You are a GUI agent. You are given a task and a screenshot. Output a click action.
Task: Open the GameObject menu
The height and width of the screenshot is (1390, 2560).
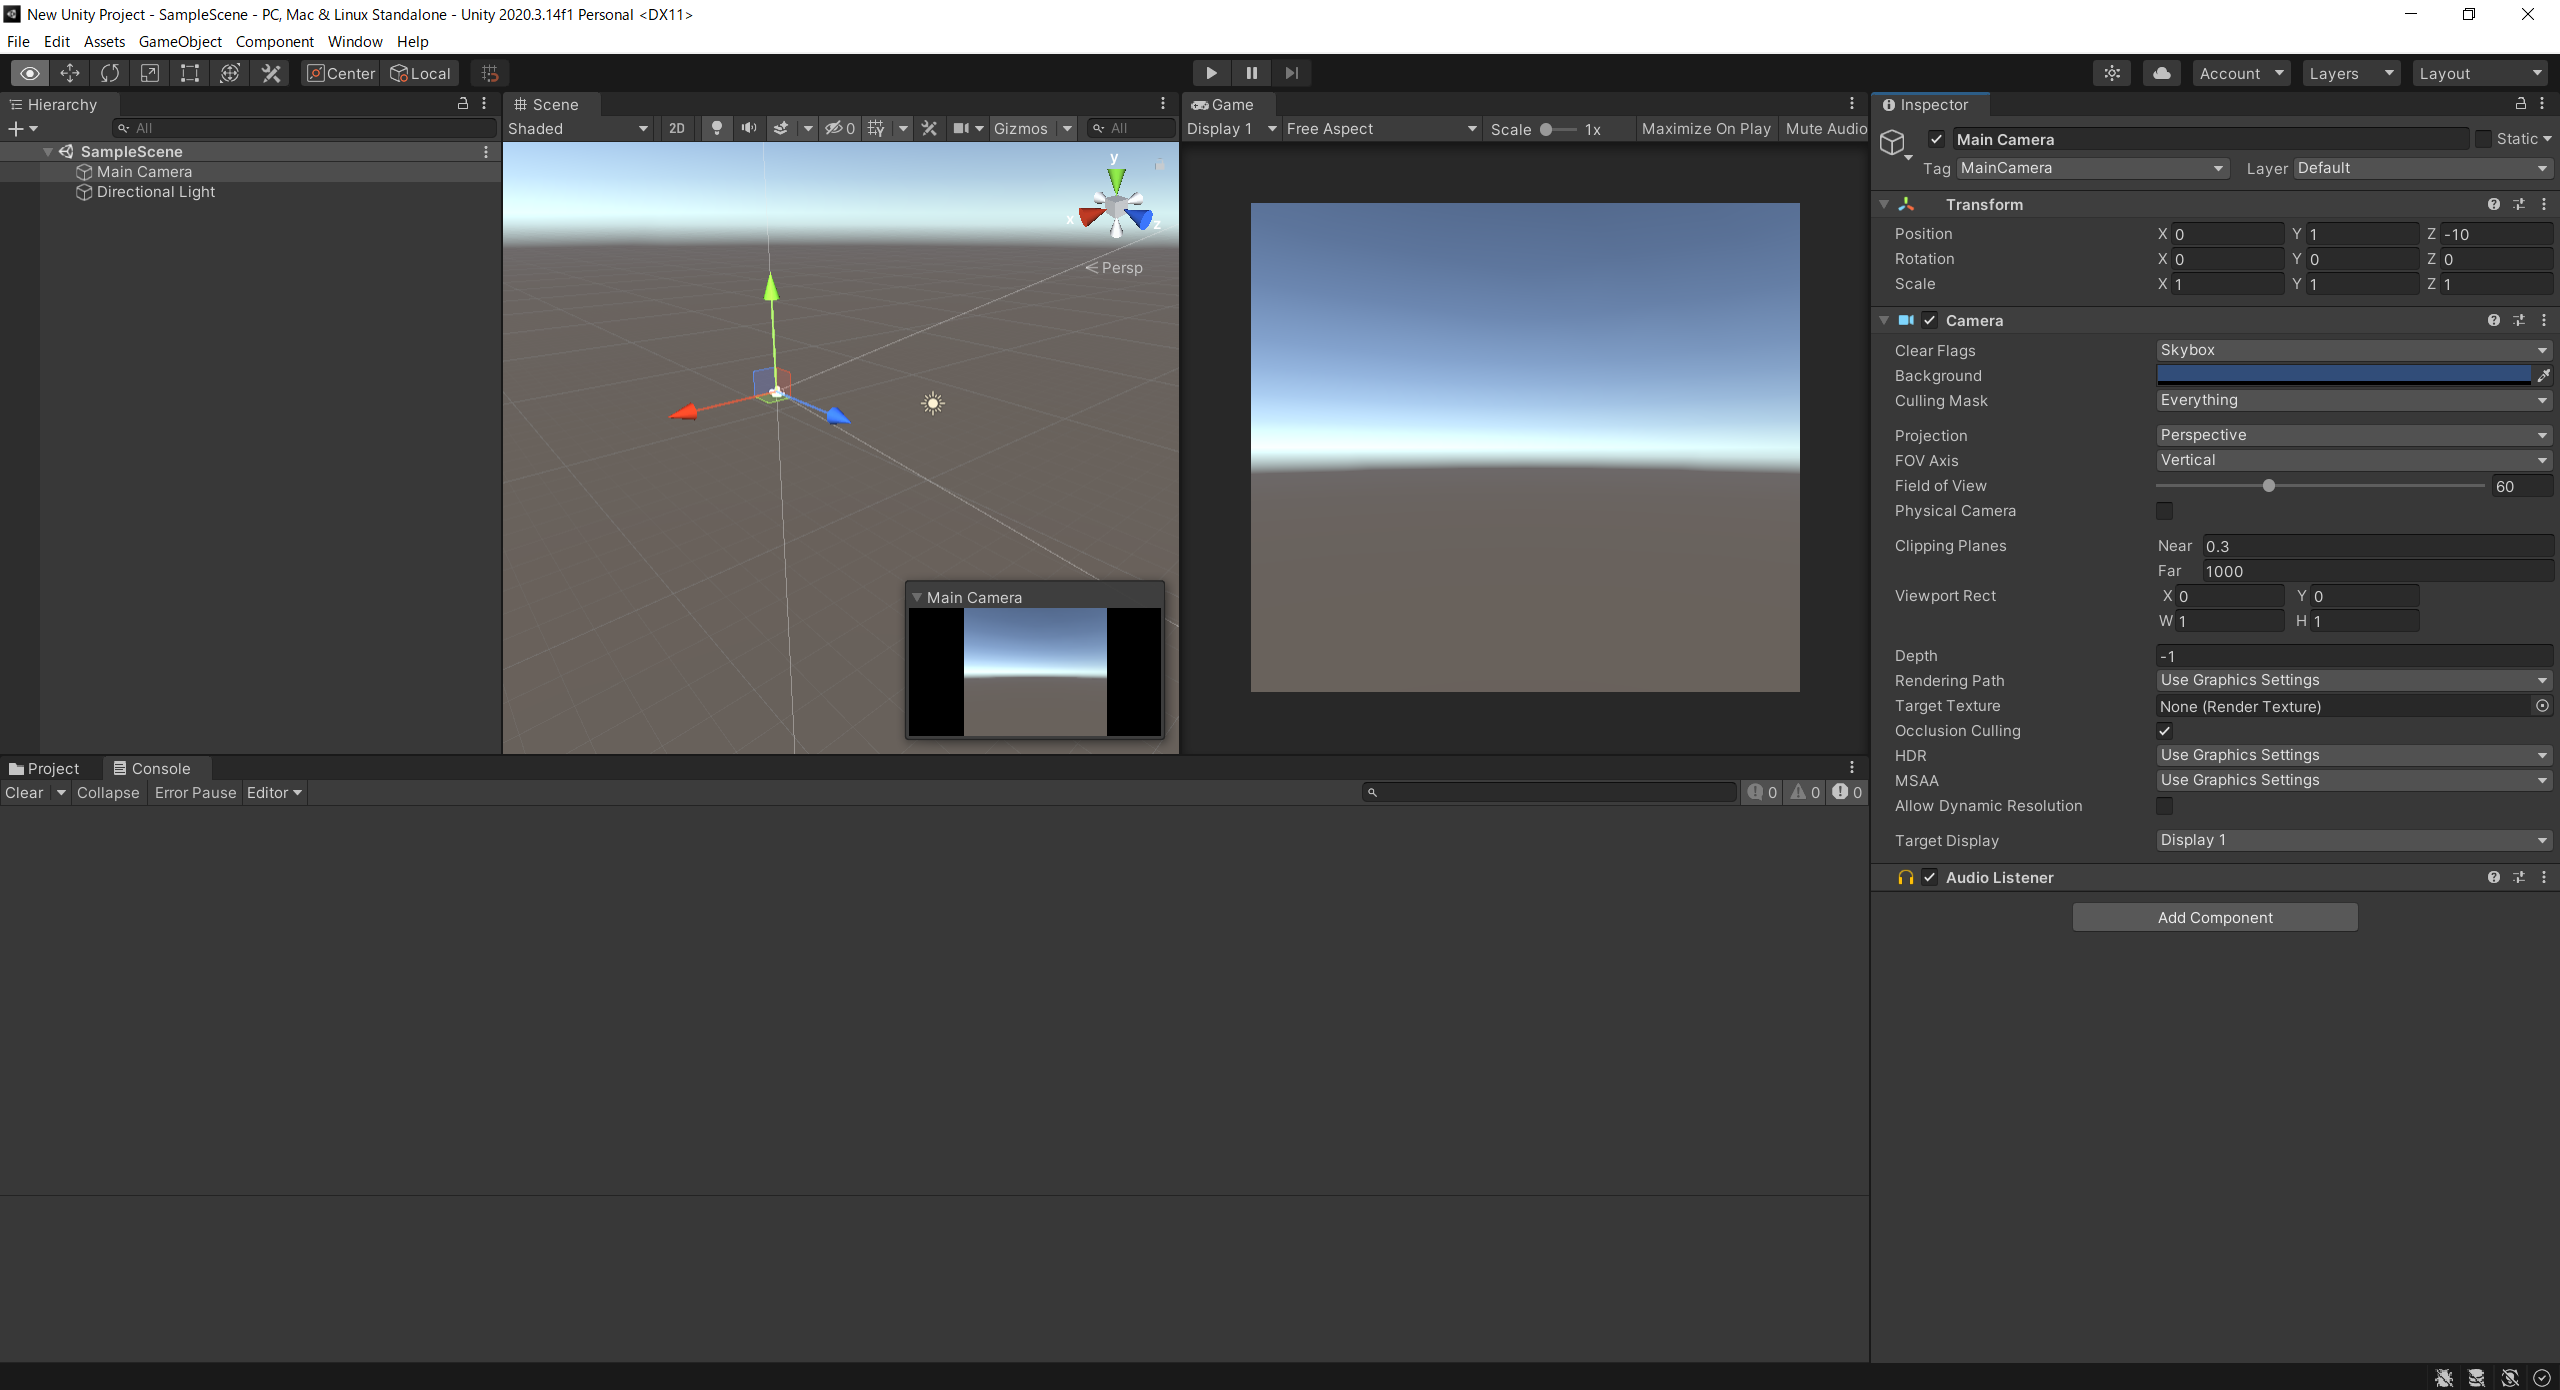click(x=180, y=41)
